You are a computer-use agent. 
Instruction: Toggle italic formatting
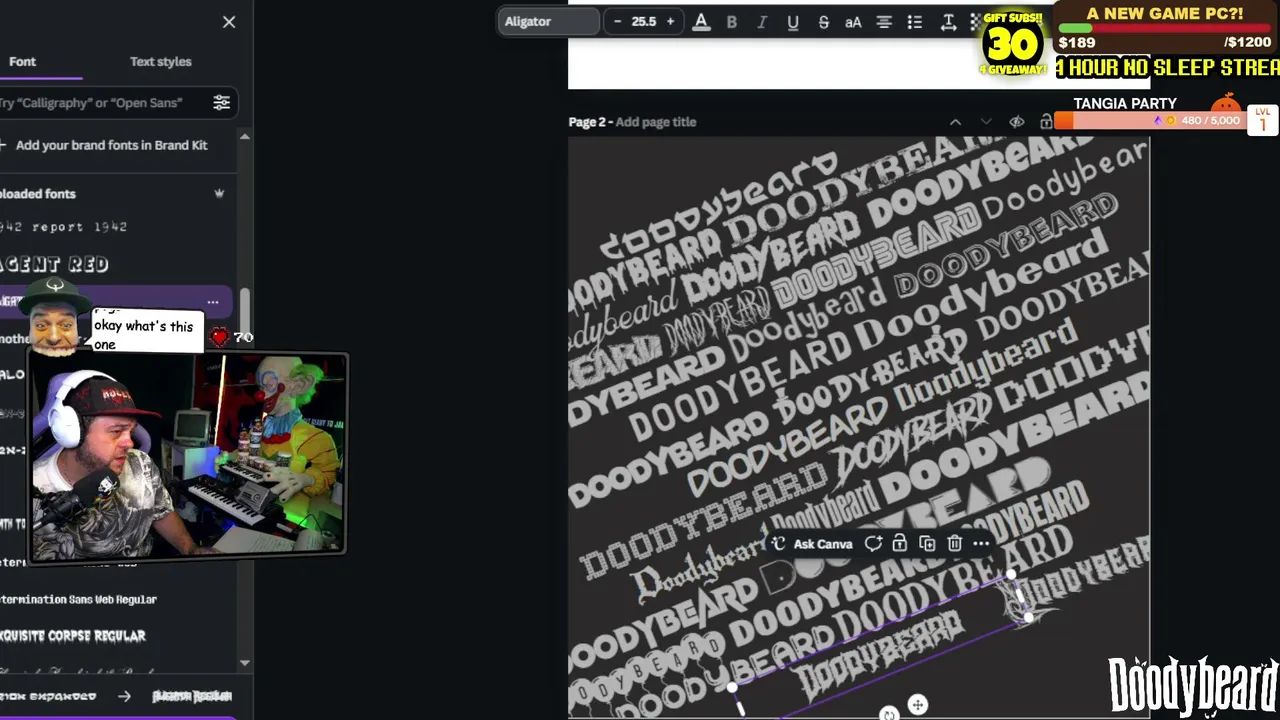[x=762, y=22]
